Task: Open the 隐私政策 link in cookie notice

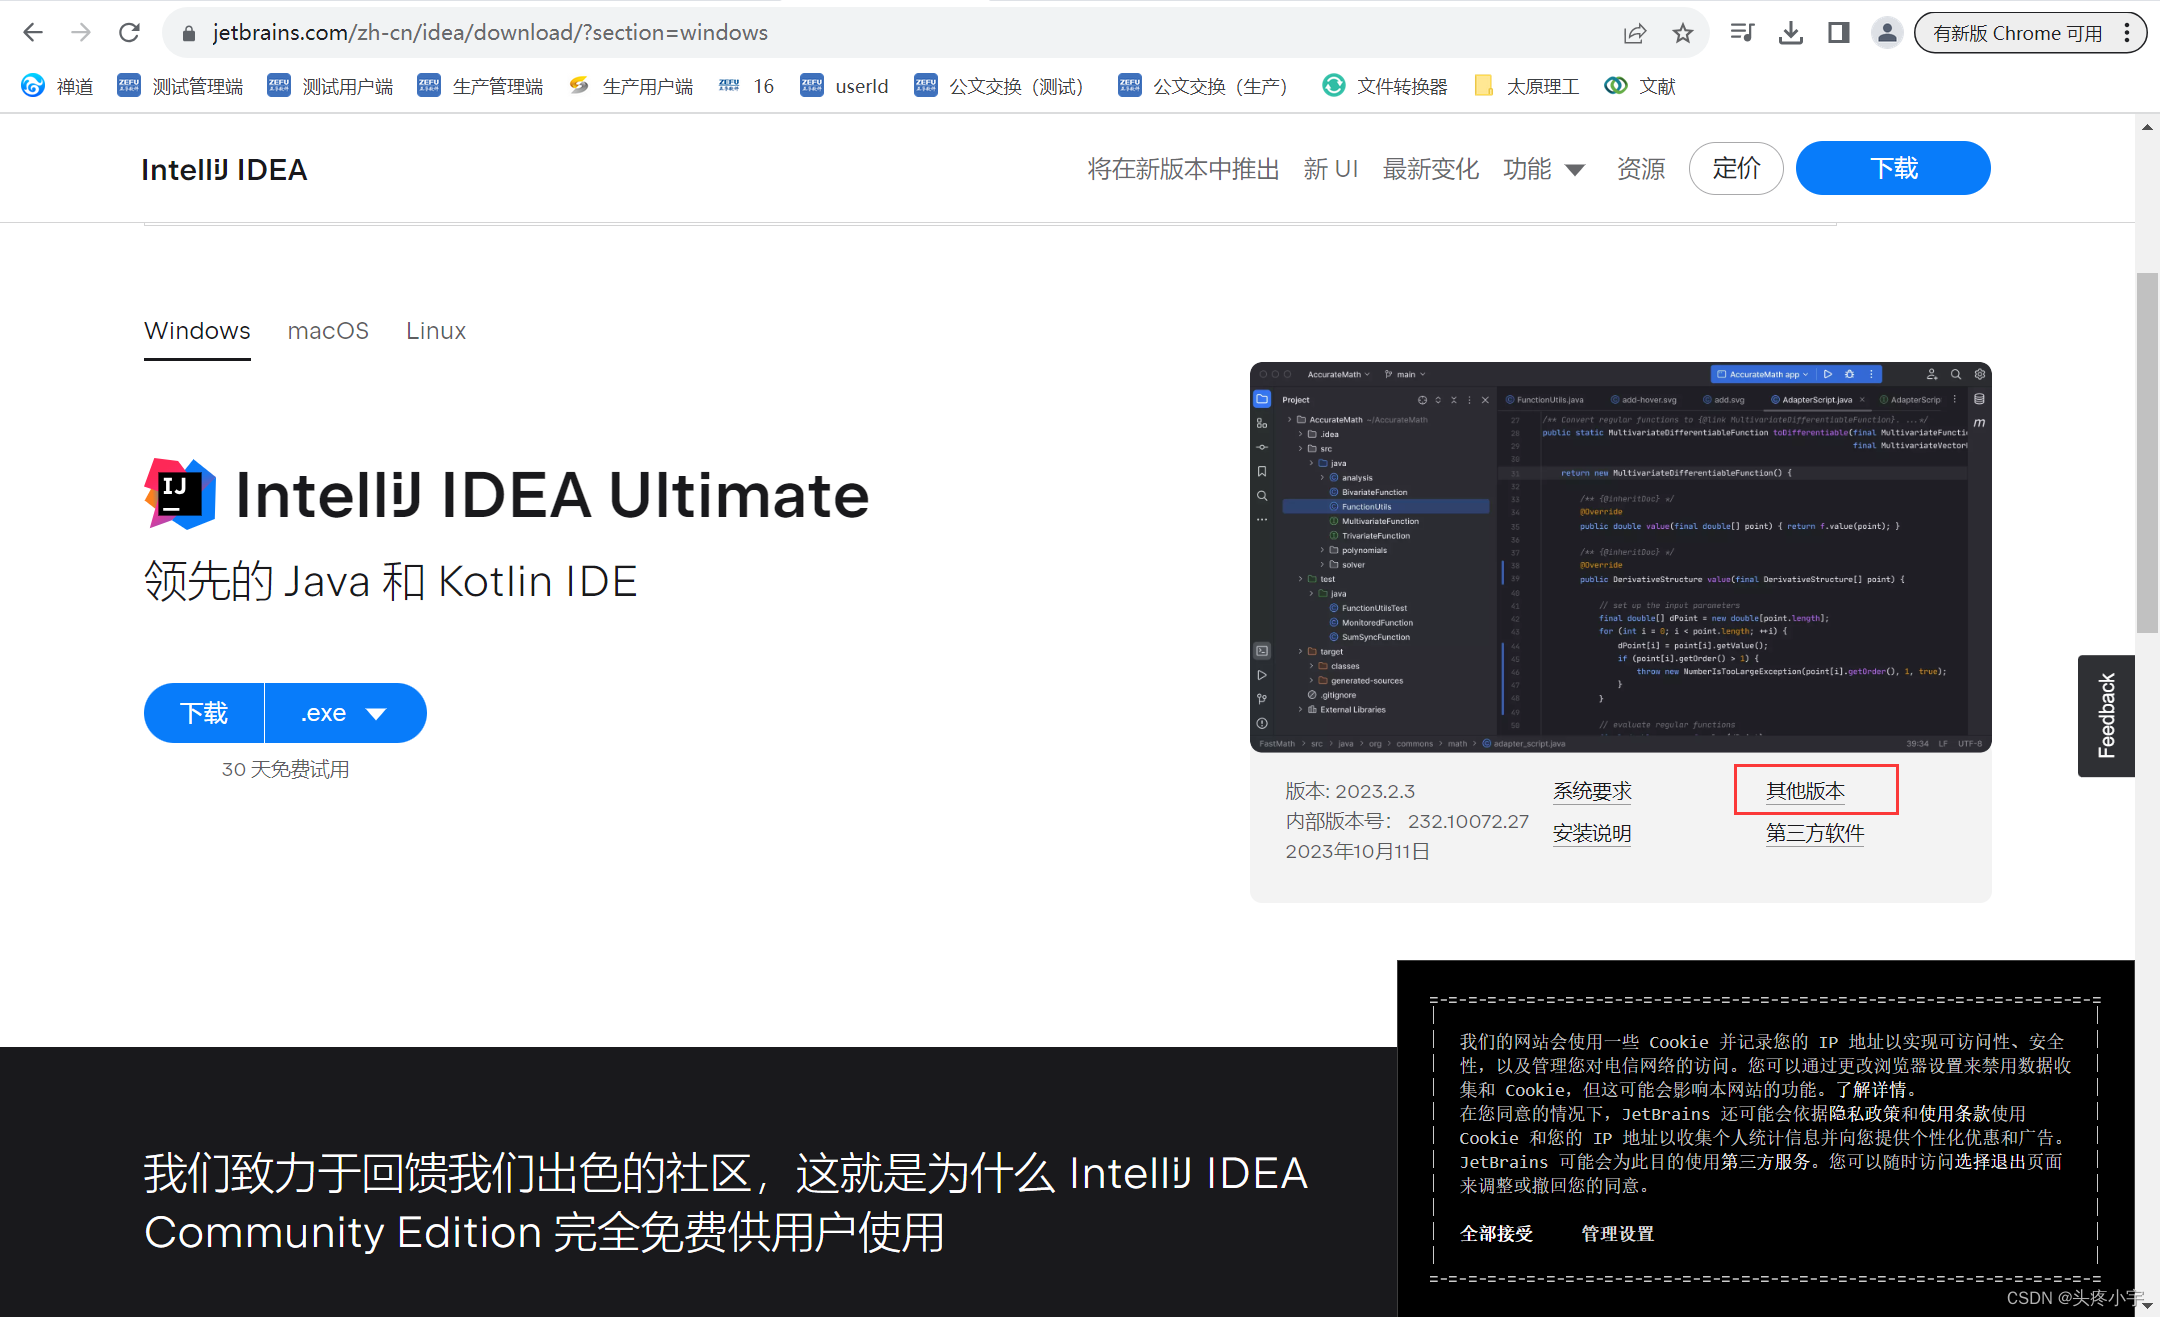Action: tap(1864, 1114)
